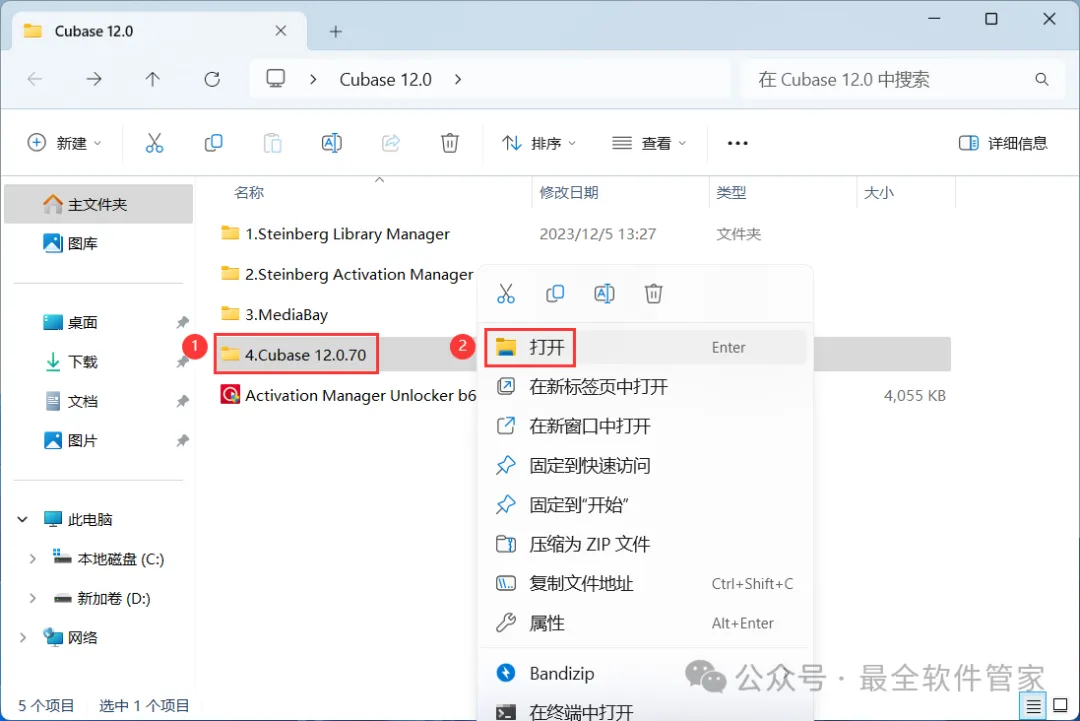This screenshot has width=1080, height=721.
Task: Click Cubase 12.0 in the address bar
Action: (x=386, y=80)
